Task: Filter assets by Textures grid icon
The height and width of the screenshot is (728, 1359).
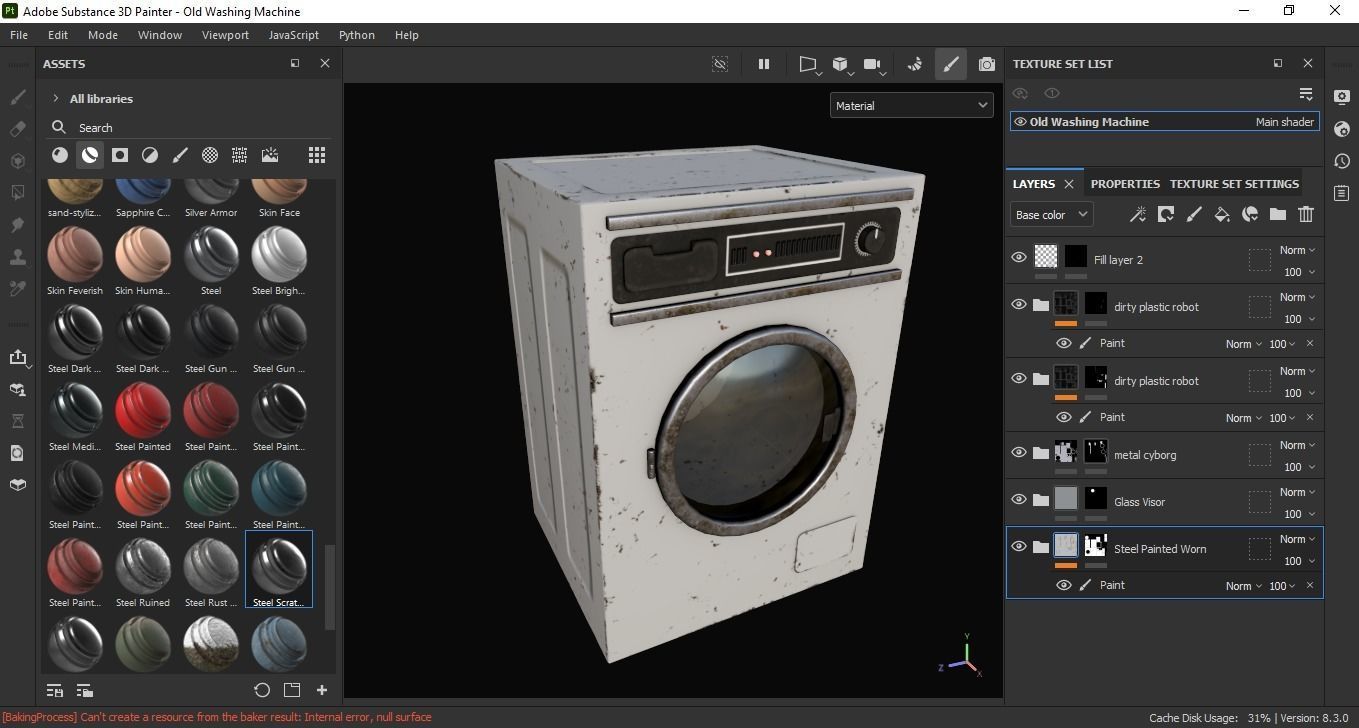Action: pos(239,155)
